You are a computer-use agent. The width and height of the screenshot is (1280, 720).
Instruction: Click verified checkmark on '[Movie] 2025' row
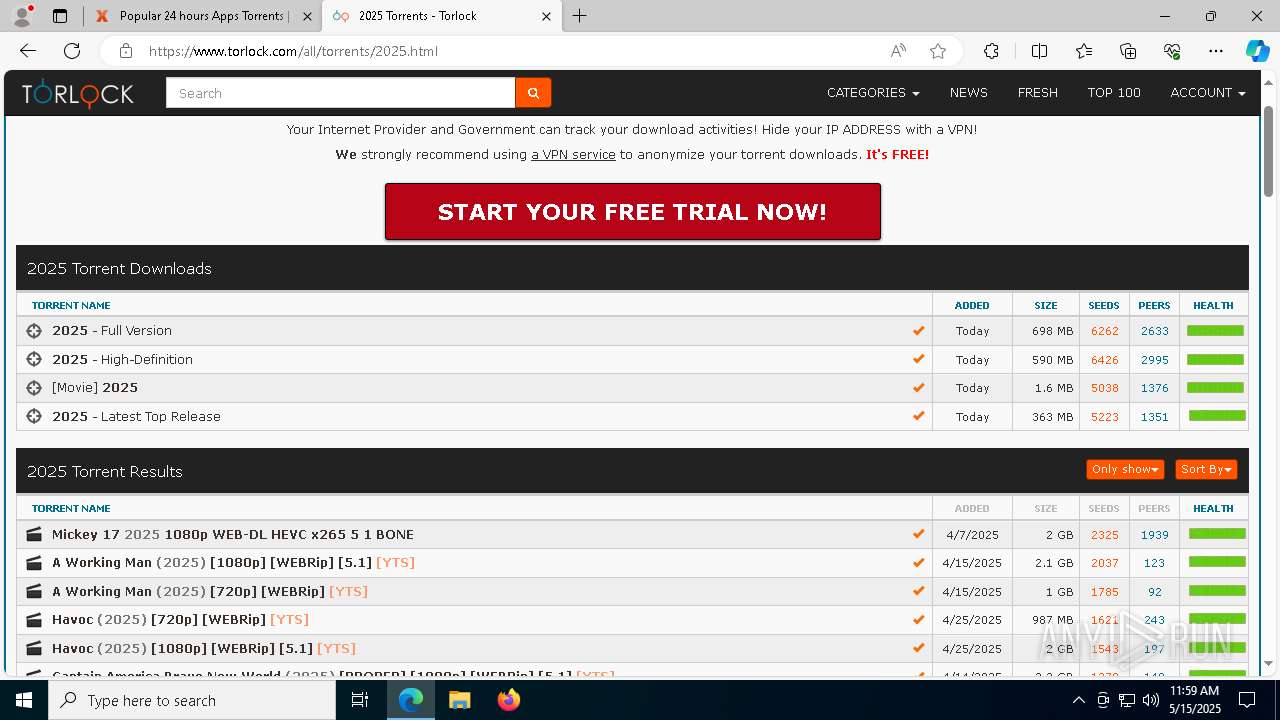click(918, 388)
